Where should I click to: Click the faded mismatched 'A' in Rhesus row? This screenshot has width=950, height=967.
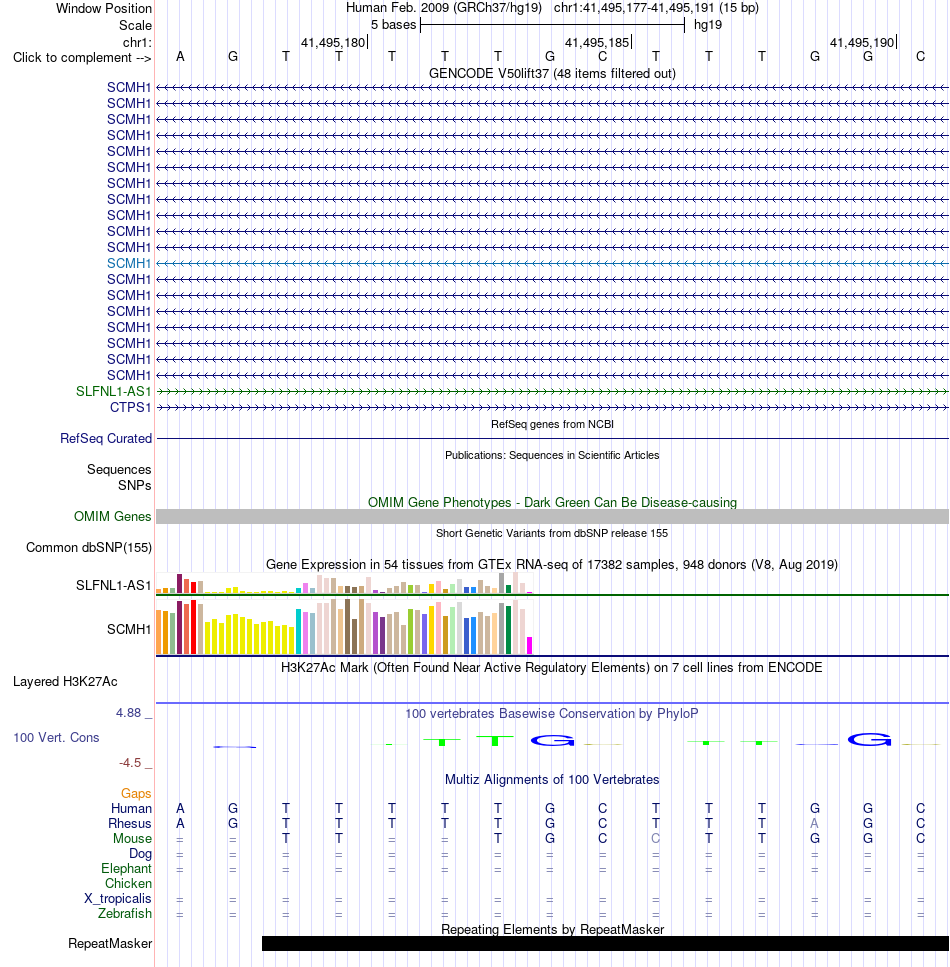point(814,823)
